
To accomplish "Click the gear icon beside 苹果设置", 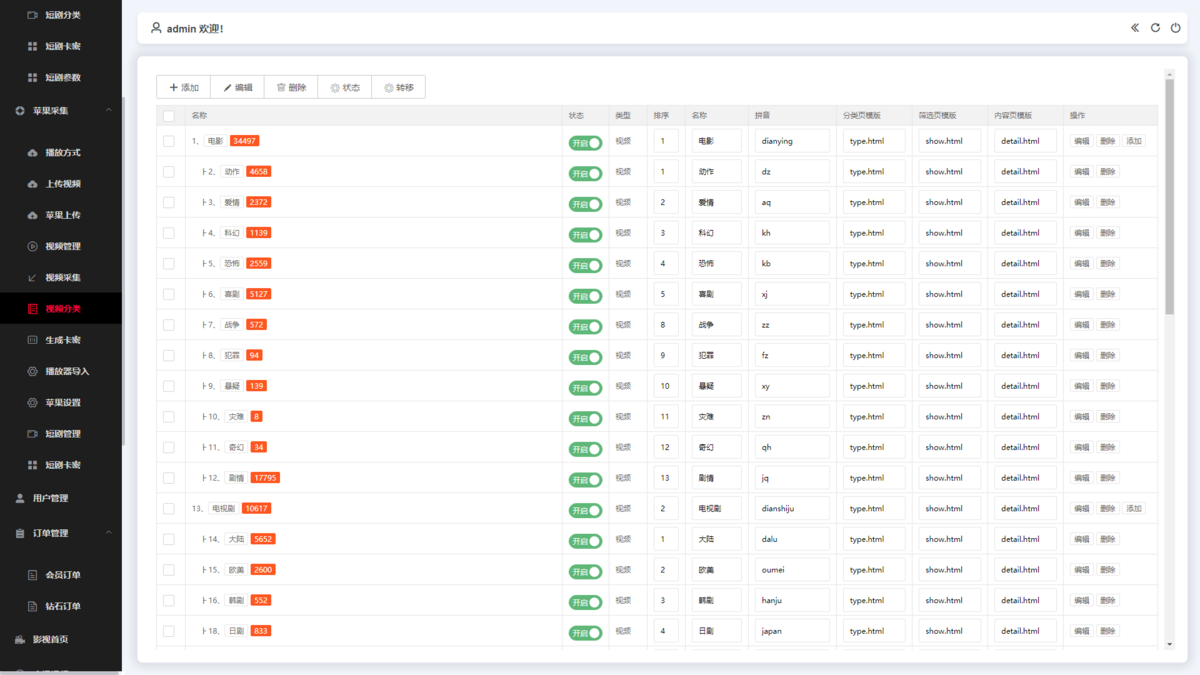I will tap(32, 402).
